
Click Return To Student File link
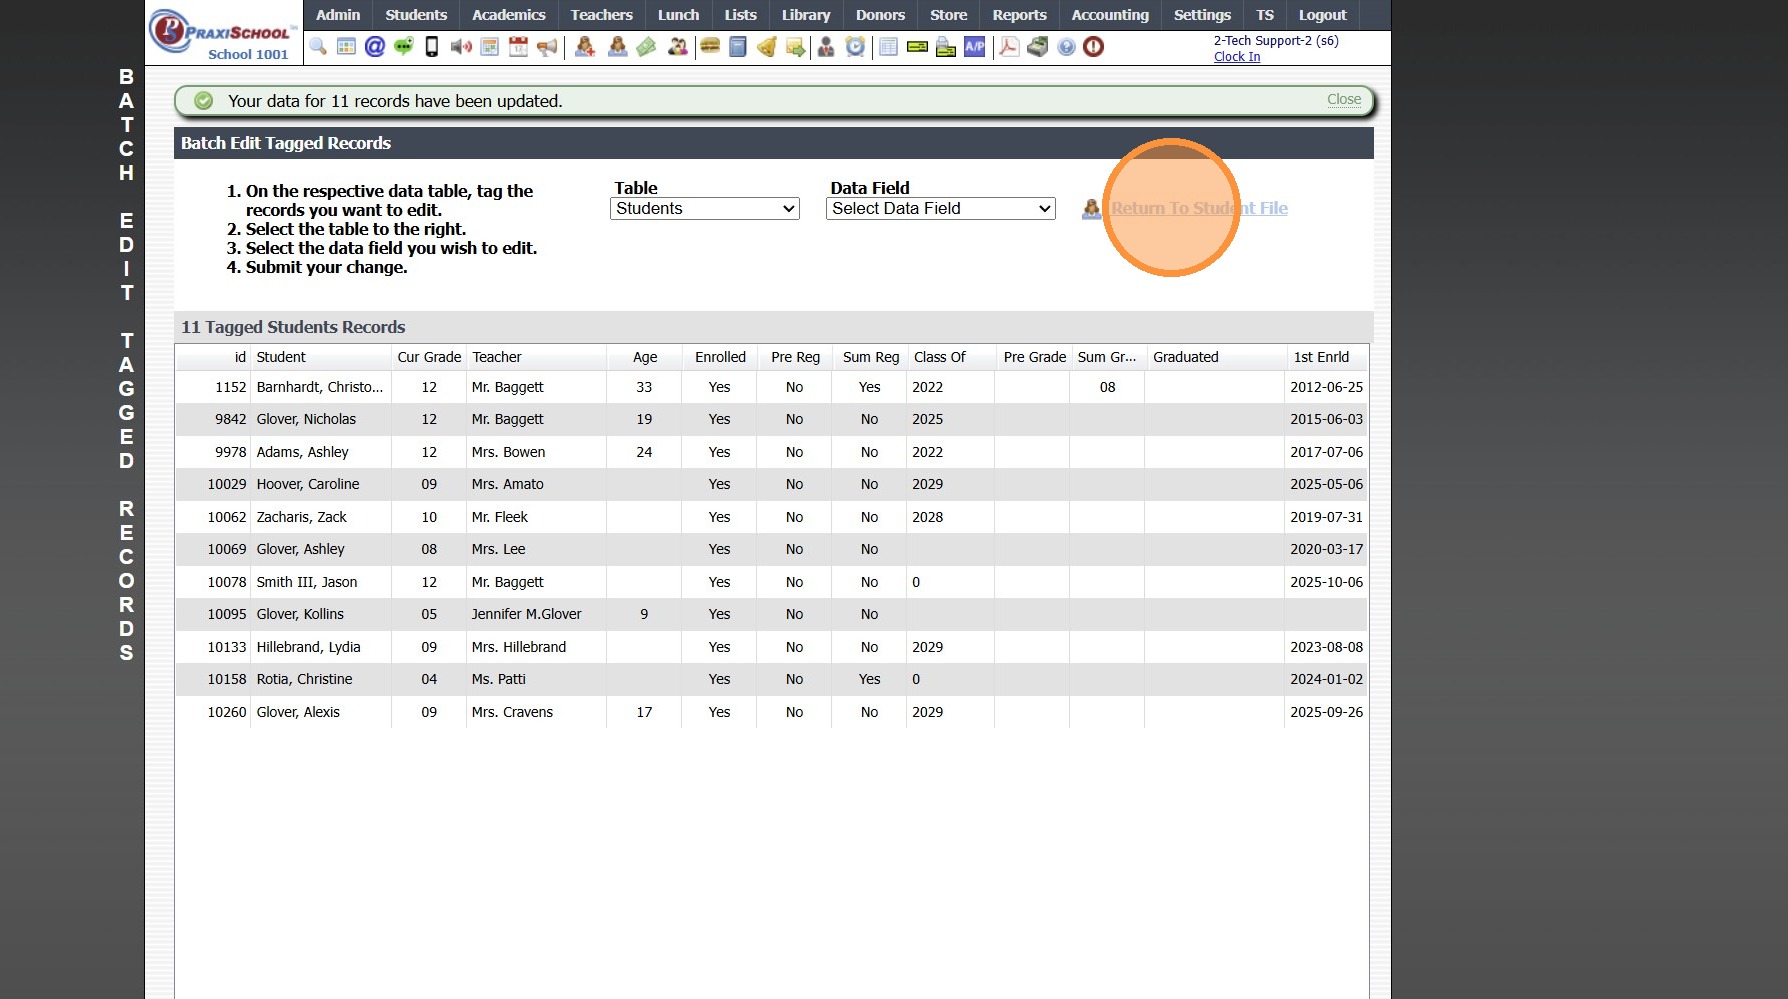coord(1199,208)
